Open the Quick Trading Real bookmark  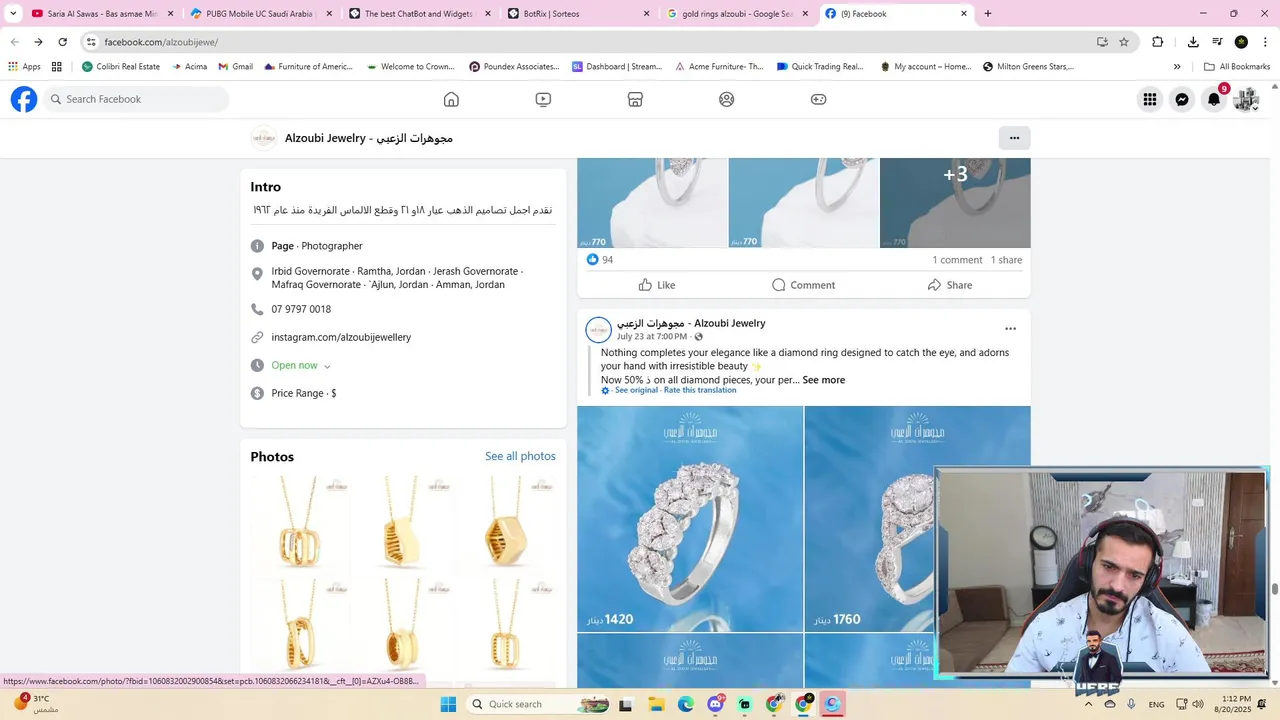pyautogui.click(x=819, y=67)
